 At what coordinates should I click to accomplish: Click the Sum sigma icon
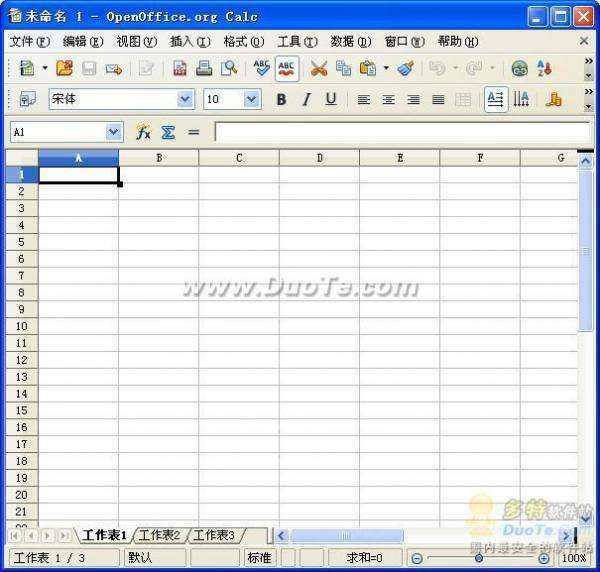tap(168, 132)
